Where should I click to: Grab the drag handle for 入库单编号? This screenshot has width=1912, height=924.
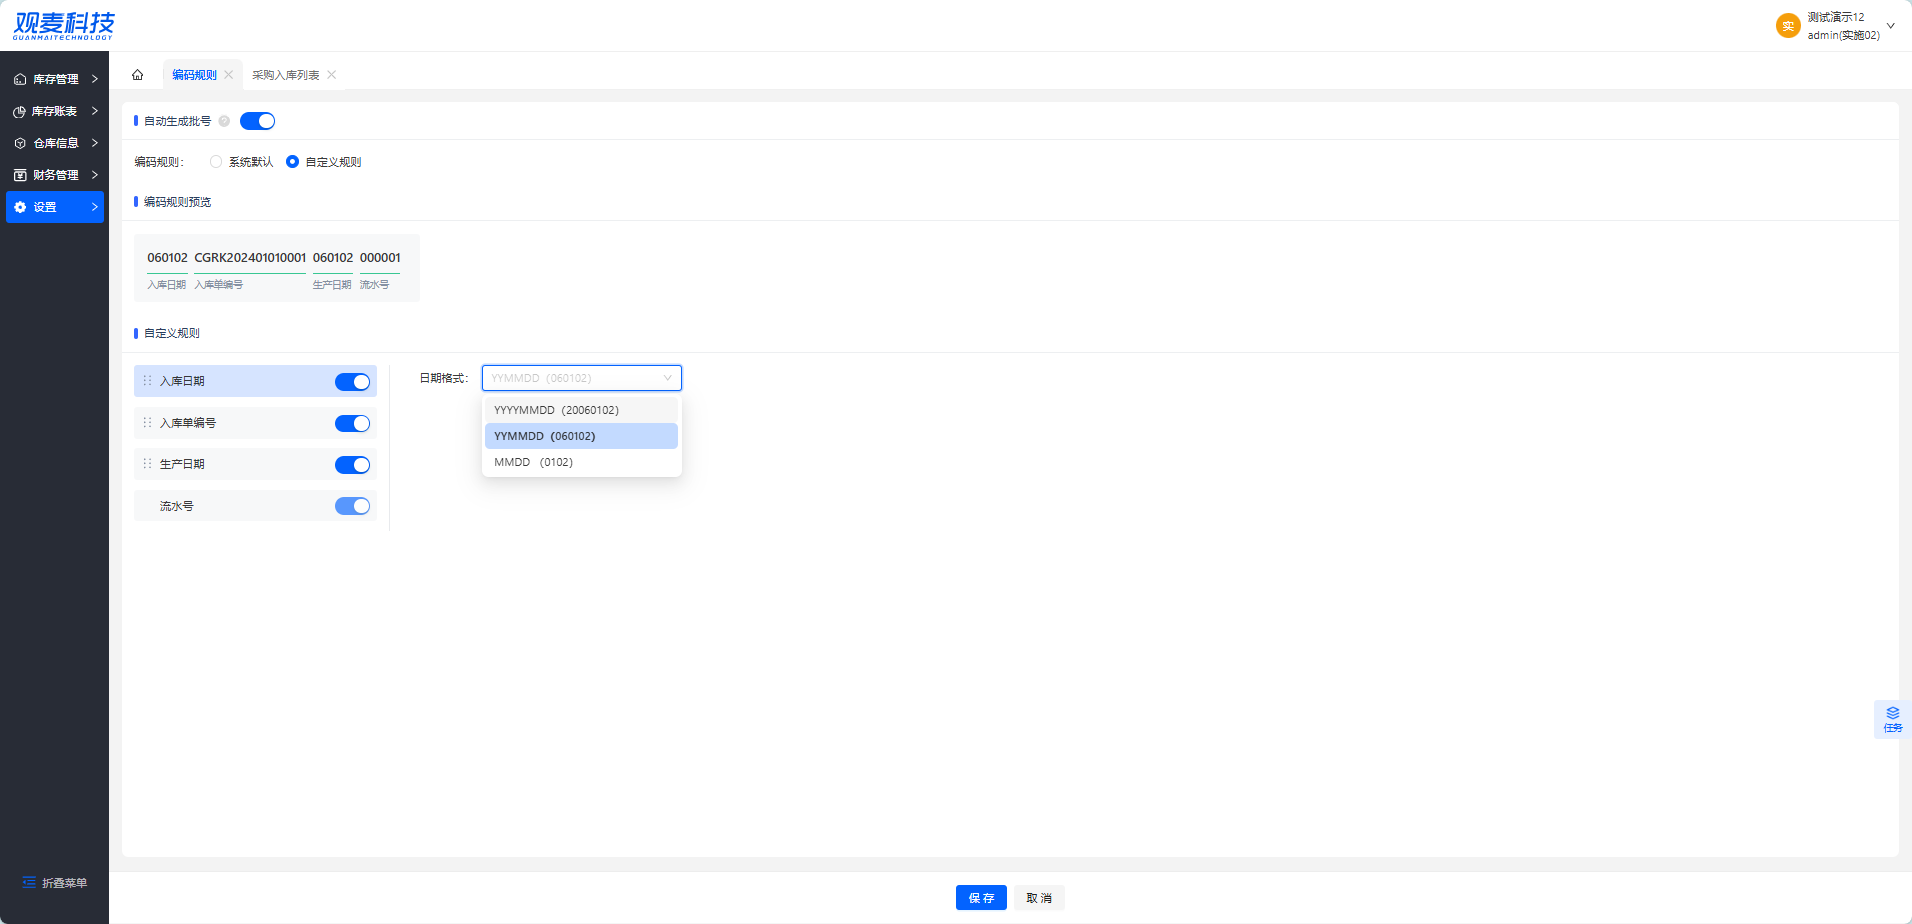coord(148,423)
